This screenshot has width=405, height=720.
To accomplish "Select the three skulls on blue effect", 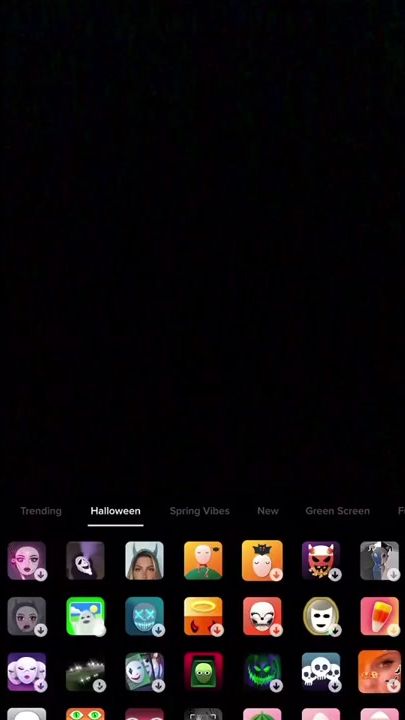I will (x=321, y=672).
